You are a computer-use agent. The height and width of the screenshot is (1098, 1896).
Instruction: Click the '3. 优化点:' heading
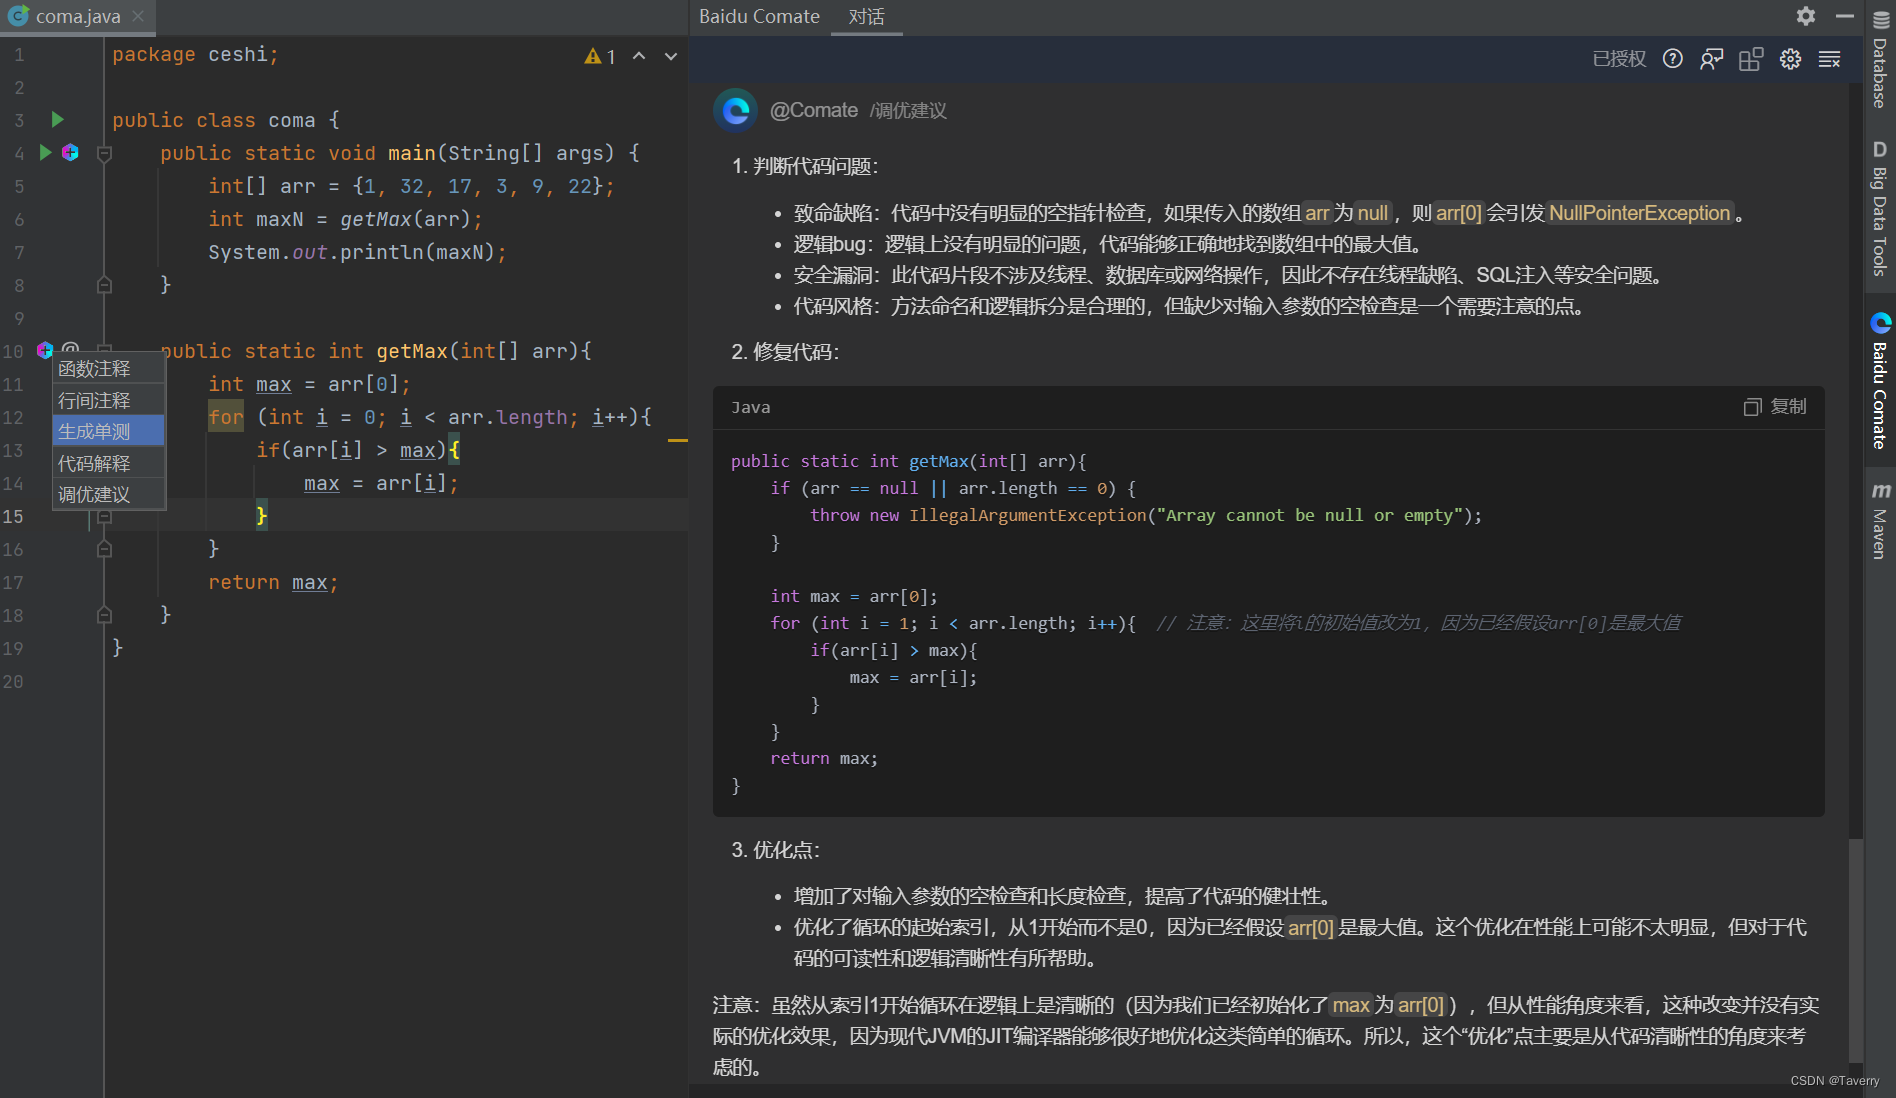775,850
